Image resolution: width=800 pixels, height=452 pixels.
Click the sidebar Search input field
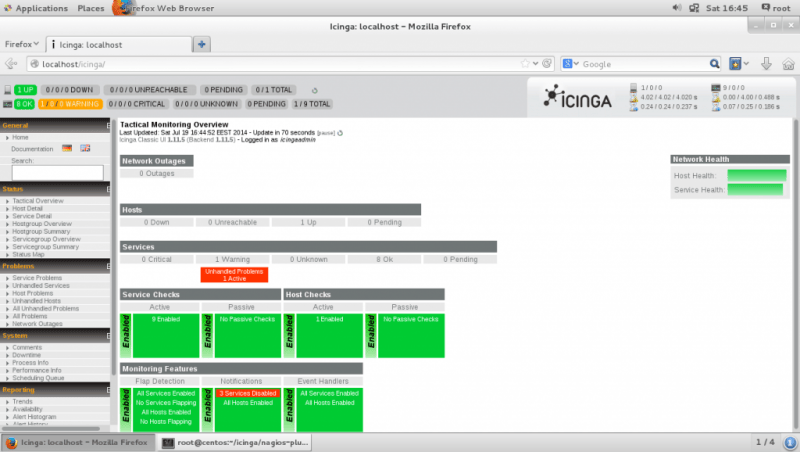point(57,173)
